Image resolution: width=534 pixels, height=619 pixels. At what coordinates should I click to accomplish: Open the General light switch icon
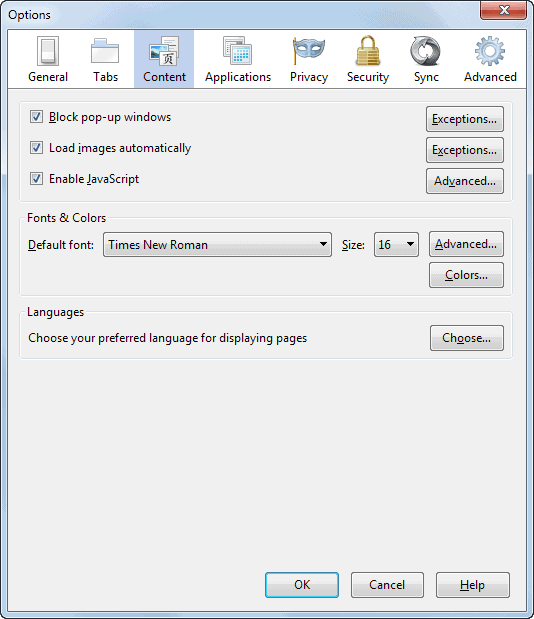coord(48,51)
